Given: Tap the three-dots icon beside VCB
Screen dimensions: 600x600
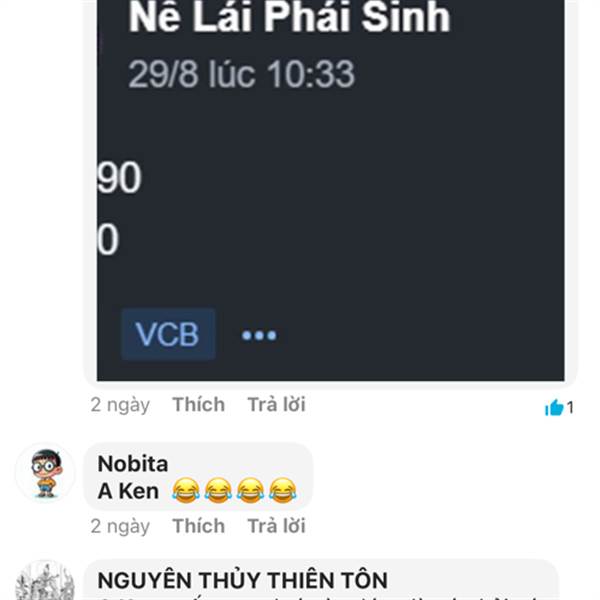Looking at the screenshot, I should 259,335.
